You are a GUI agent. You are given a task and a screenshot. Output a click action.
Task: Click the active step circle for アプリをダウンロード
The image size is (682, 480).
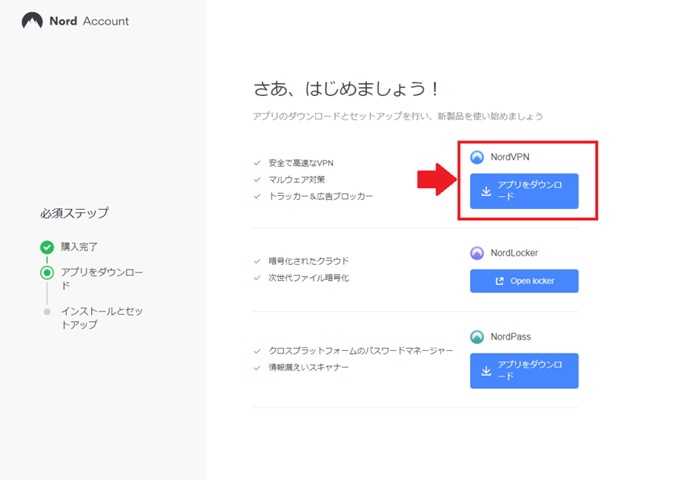pos(47,273)
